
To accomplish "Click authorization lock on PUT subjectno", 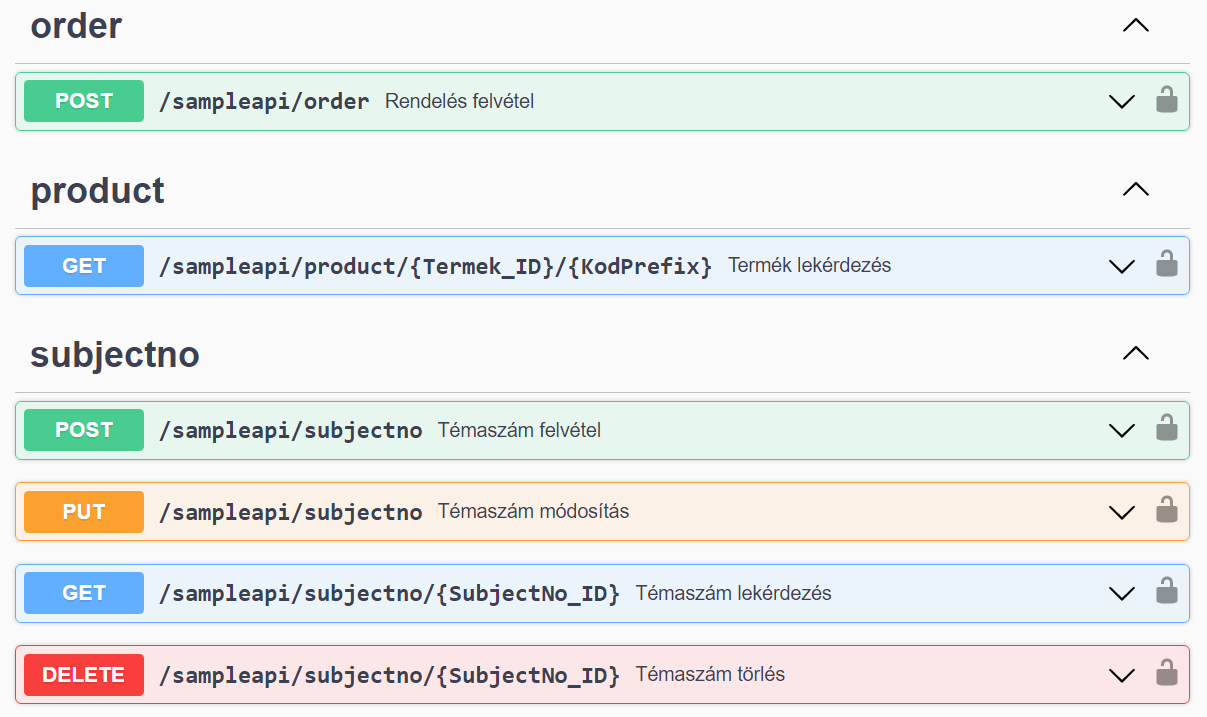I will tap(1166, 511).
